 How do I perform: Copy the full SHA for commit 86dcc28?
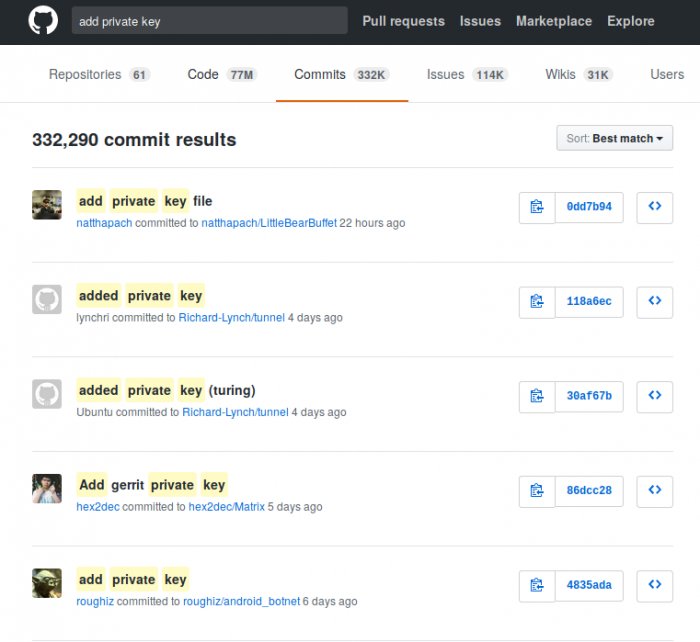click(537, 491)
